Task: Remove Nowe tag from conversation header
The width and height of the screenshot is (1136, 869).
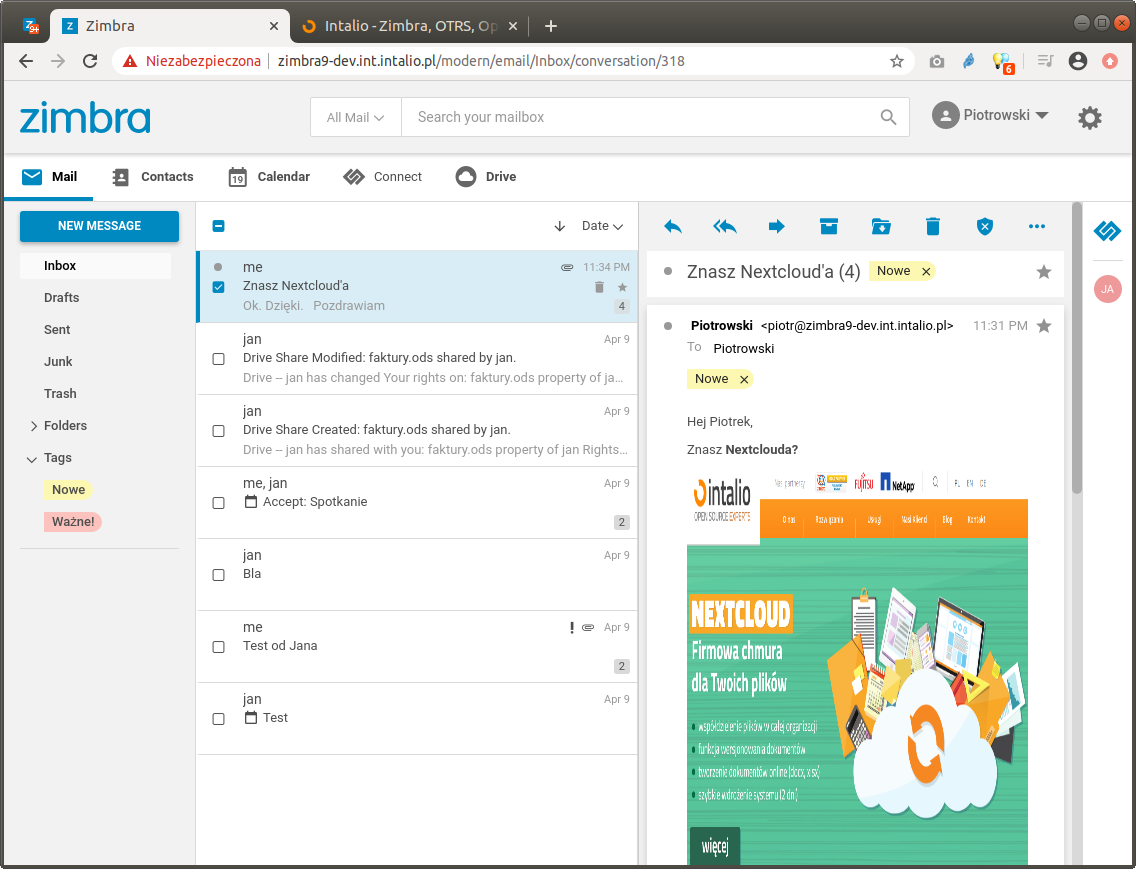Action: point(925,271)
